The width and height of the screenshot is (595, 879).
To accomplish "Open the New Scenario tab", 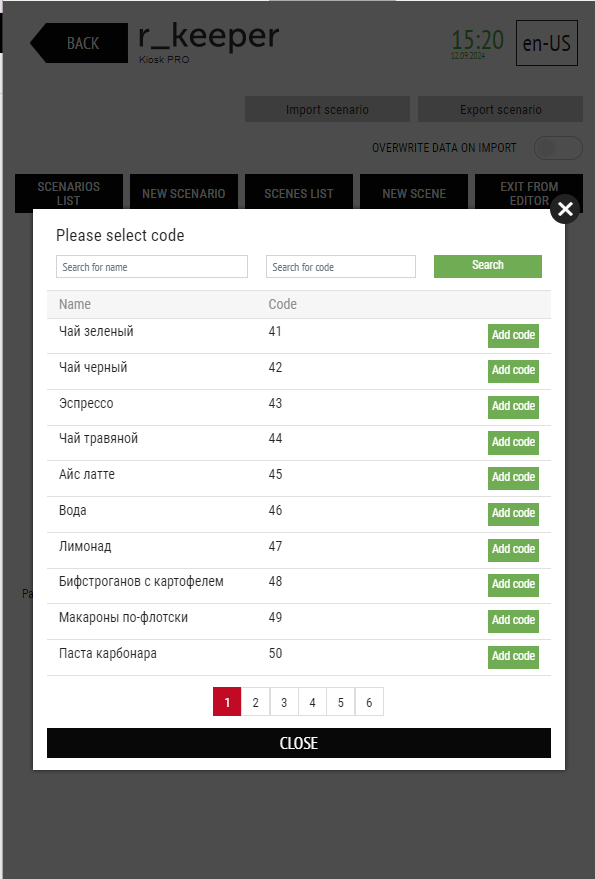I will coord(184,193).
